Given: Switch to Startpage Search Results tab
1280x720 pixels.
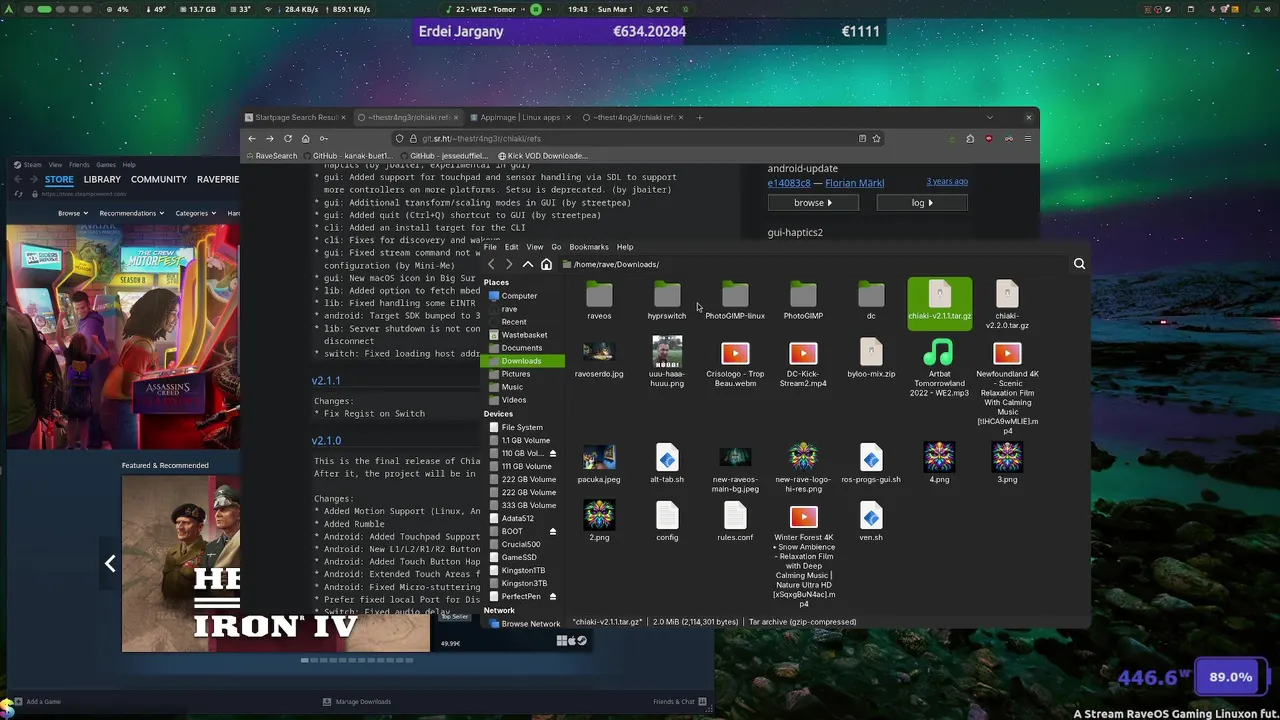Looking at the screenshot, I should (295, 117).
